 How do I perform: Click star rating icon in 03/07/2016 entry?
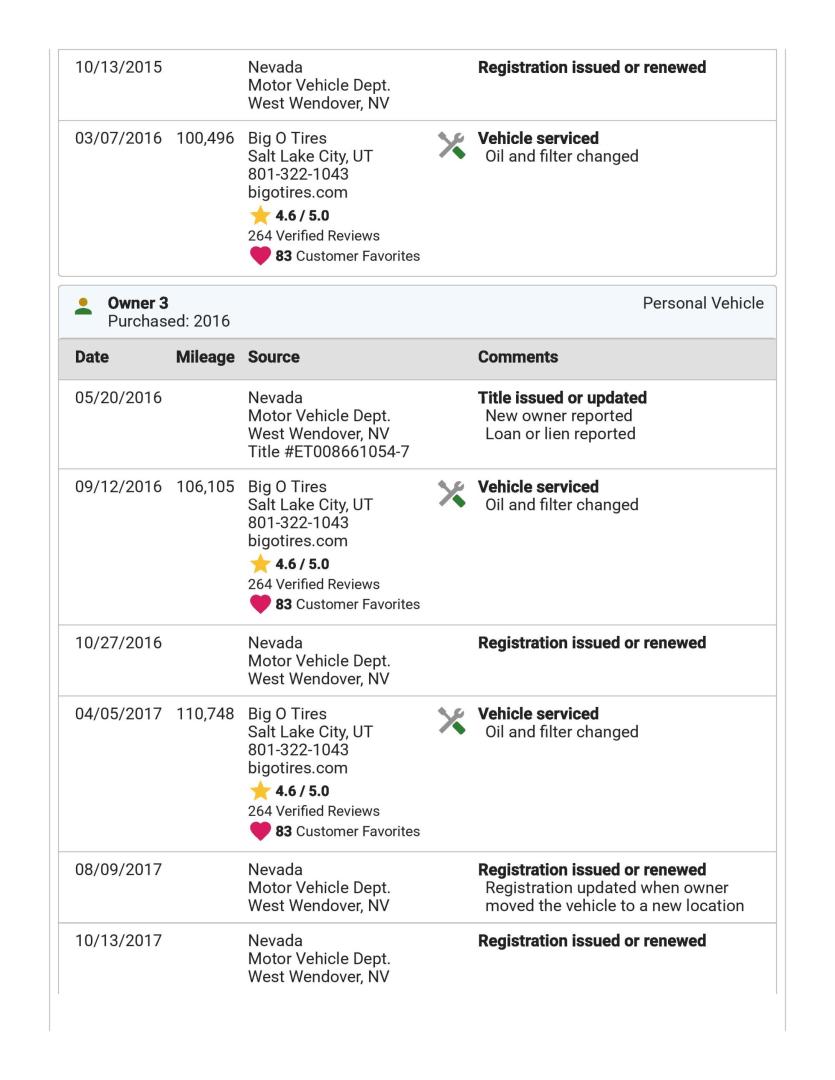[260, 218]
